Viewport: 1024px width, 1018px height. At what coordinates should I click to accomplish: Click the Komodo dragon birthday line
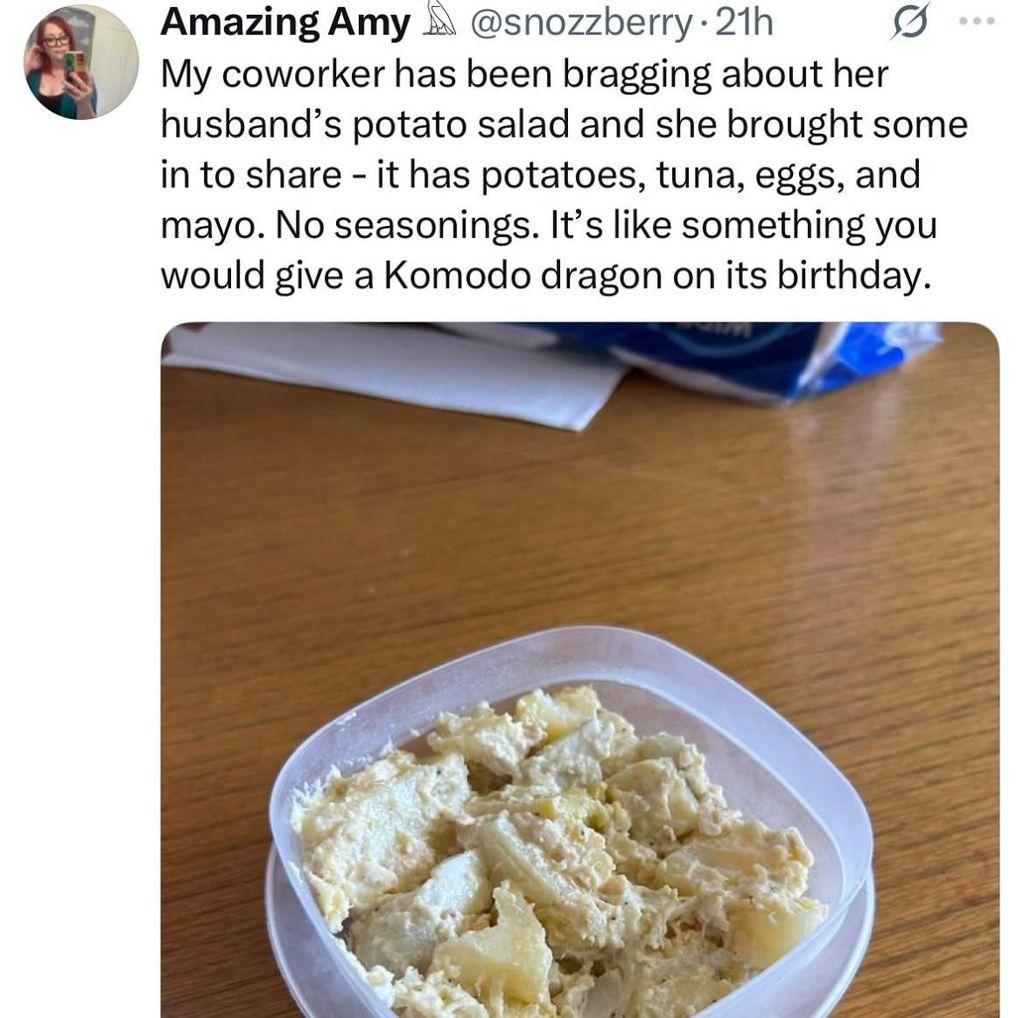click(545, 276)
